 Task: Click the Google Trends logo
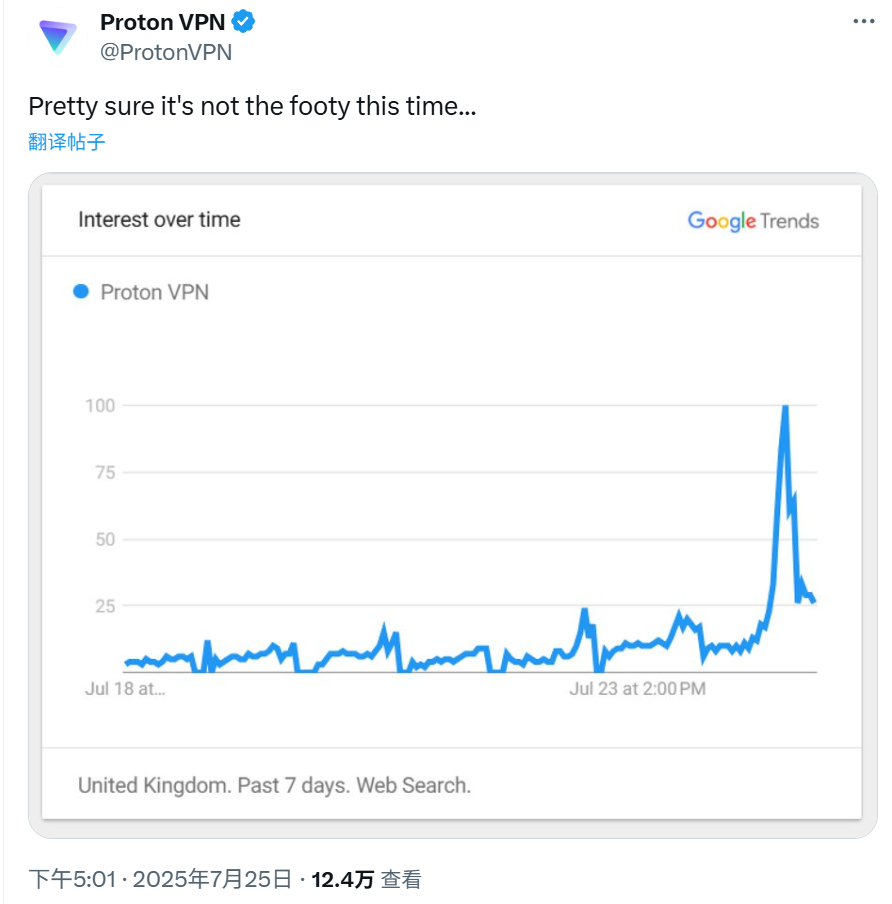pos(753,221)
